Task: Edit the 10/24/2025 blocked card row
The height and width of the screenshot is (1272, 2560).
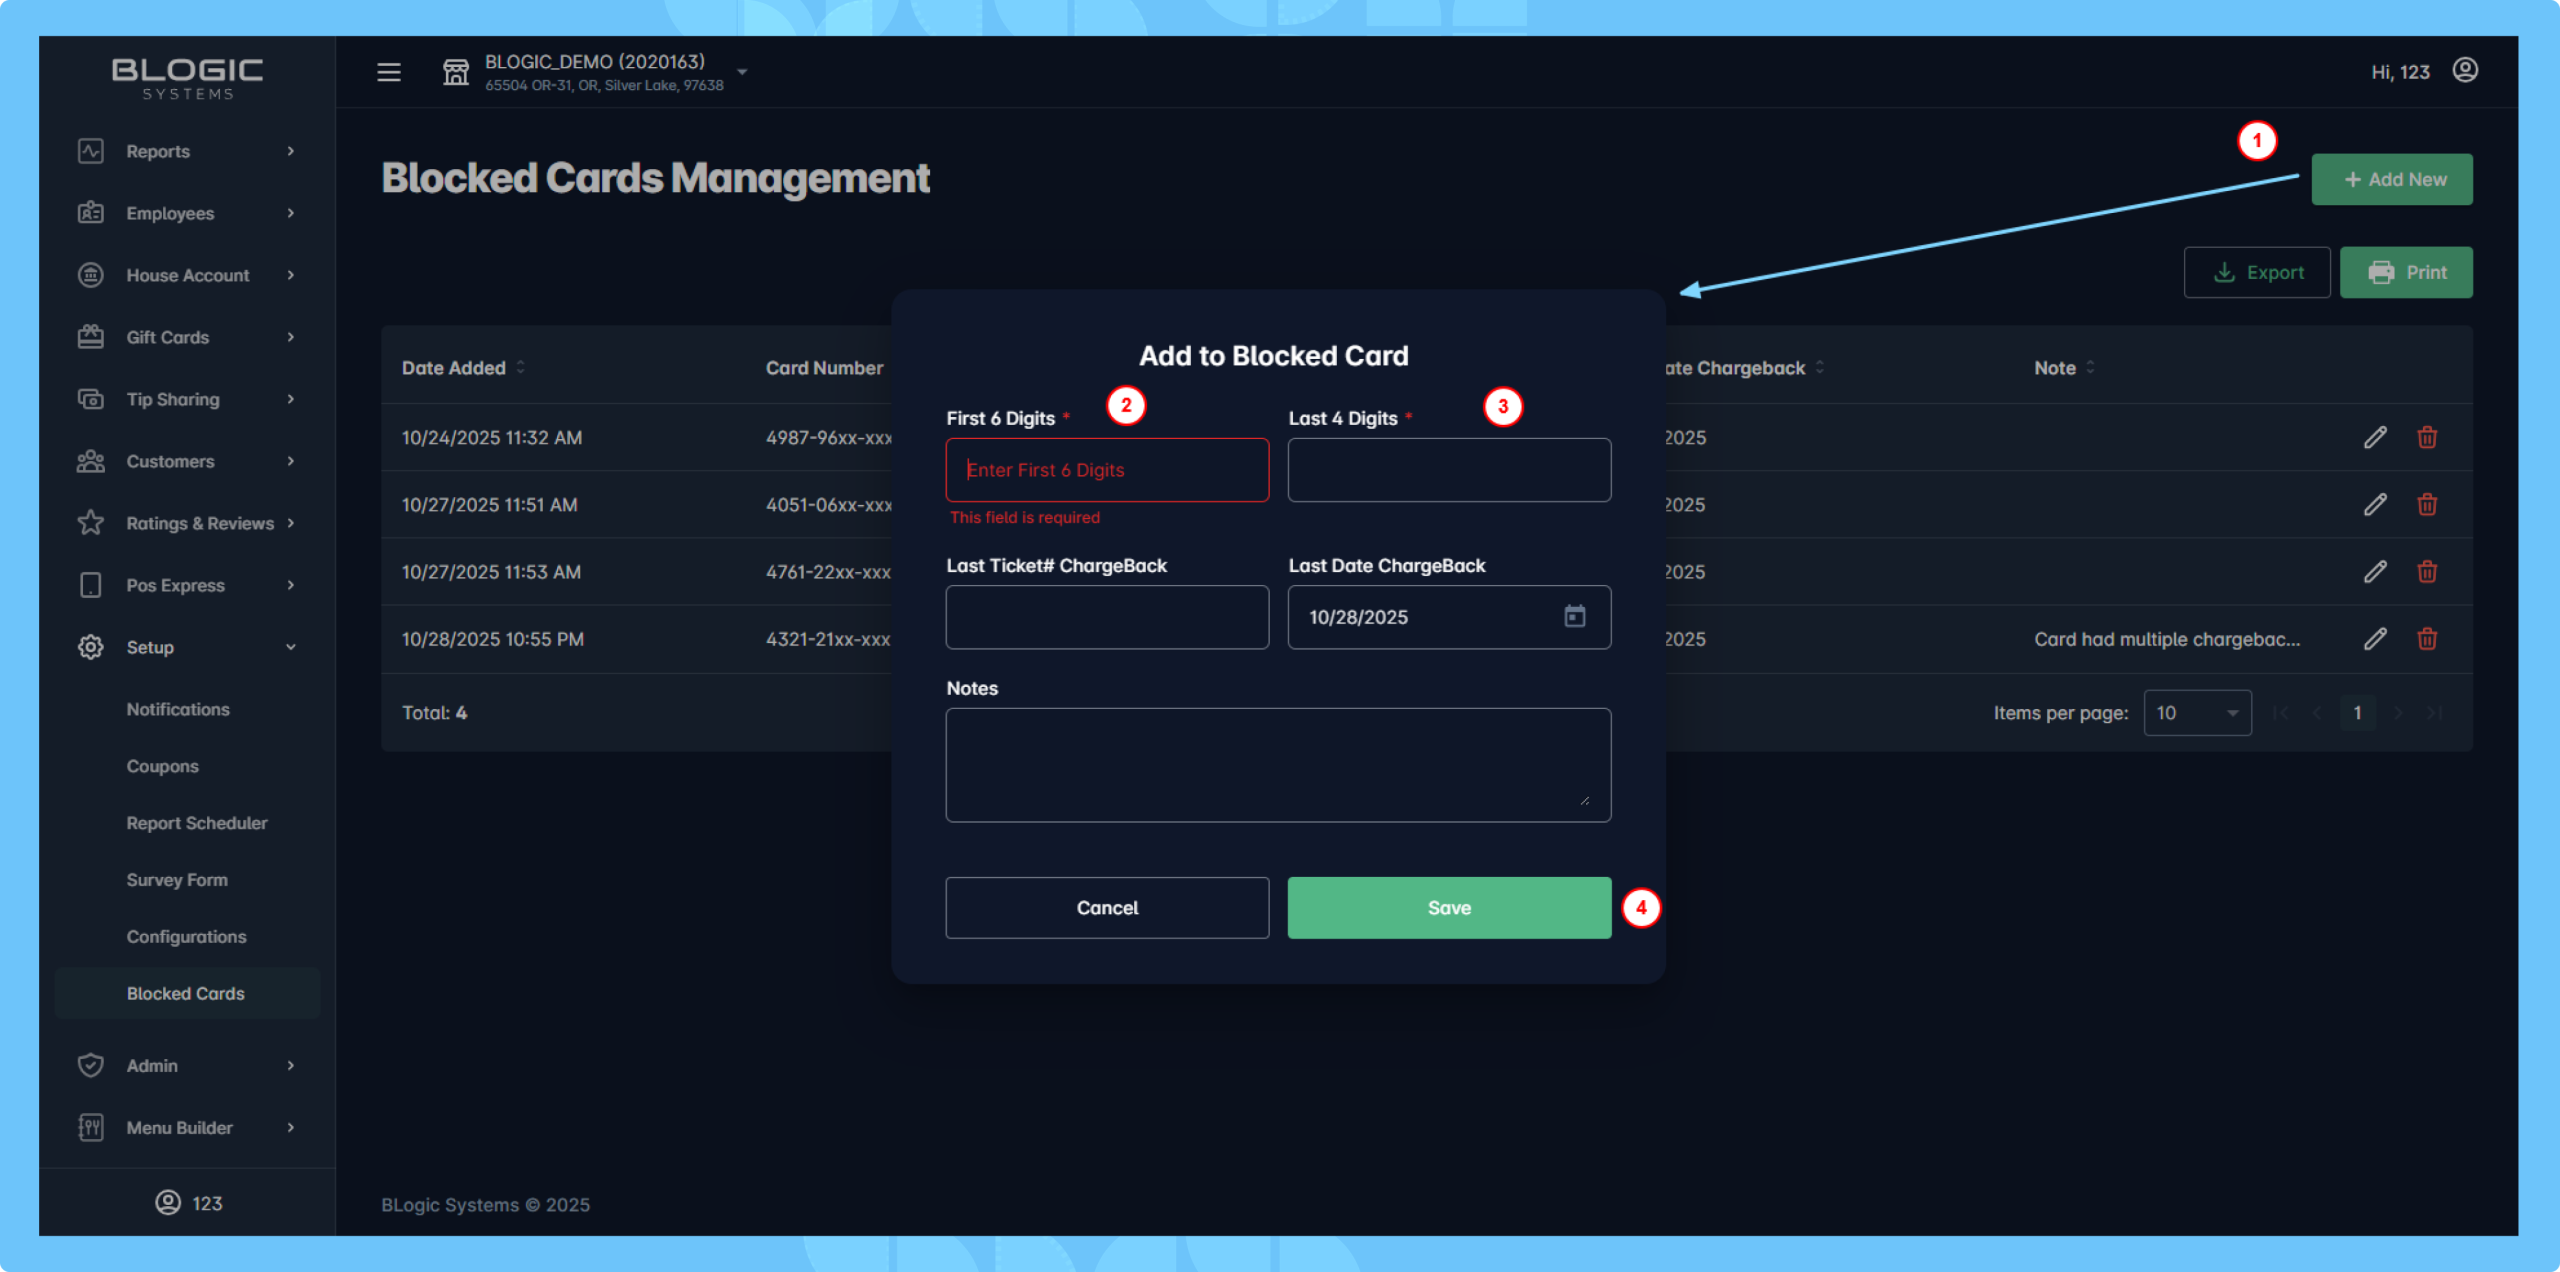Action: [x=2375, y=437]
